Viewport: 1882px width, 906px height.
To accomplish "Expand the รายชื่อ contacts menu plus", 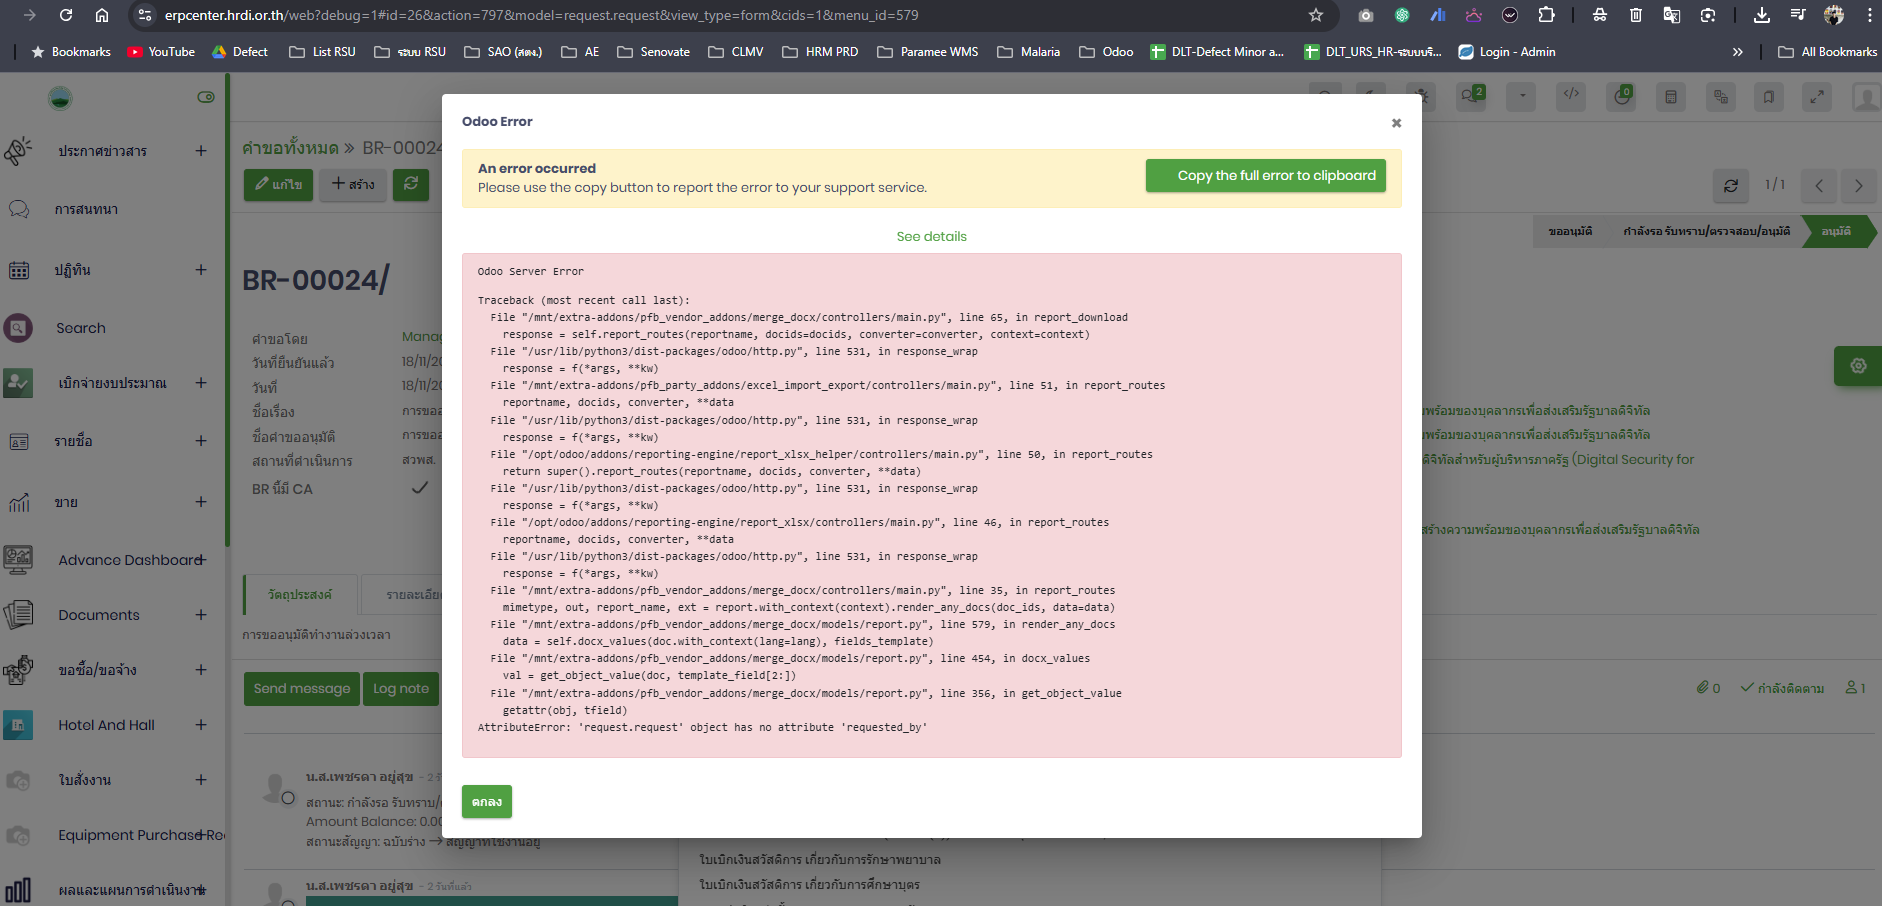I will click(x=201, y=441).
